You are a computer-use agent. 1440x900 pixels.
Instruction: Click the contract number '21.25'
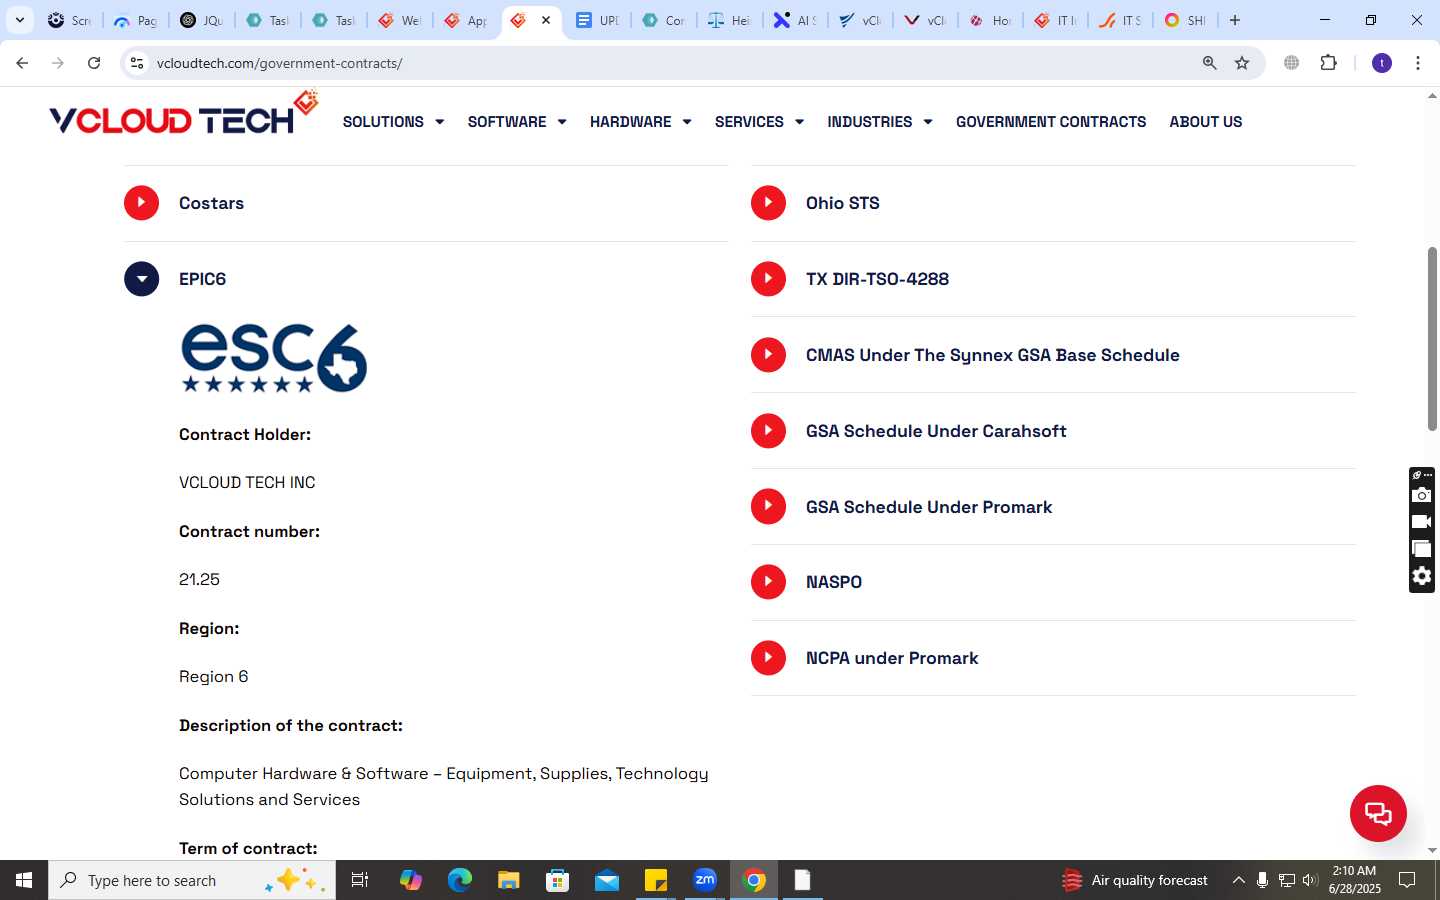[199, 579]
